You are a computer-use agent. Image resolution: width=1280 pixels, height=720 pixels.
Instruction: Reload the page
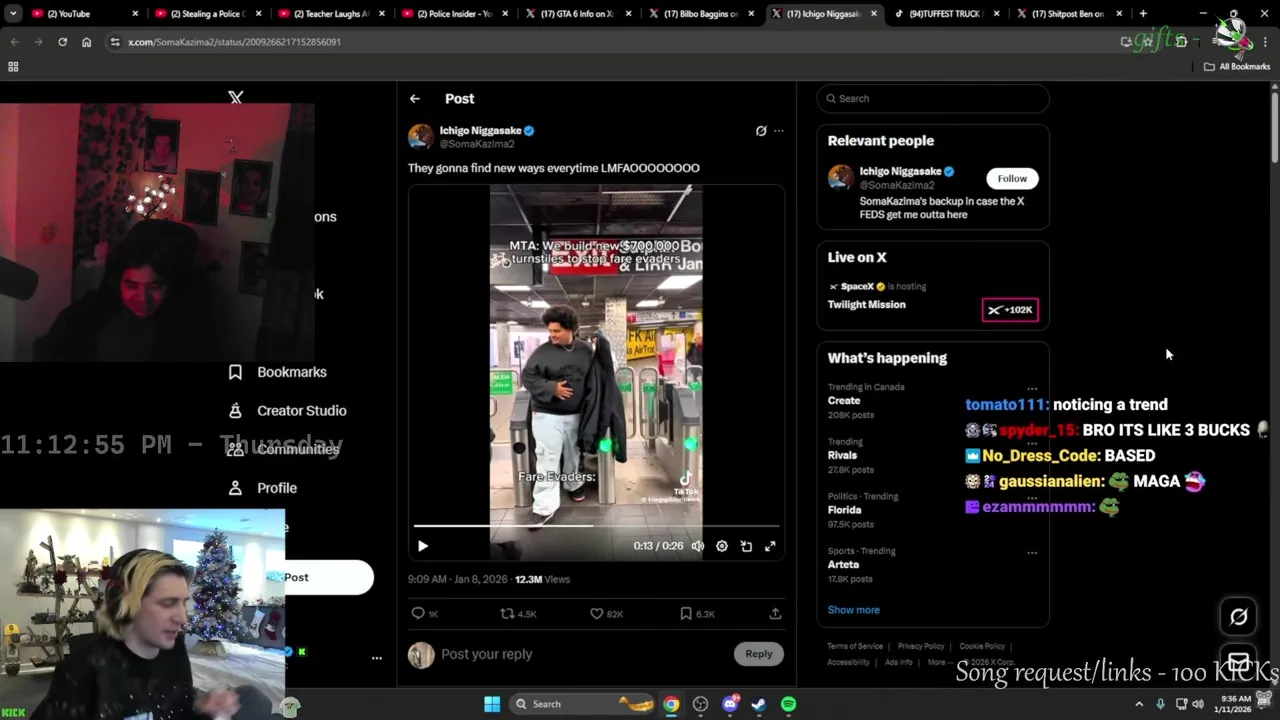point(62,42)
